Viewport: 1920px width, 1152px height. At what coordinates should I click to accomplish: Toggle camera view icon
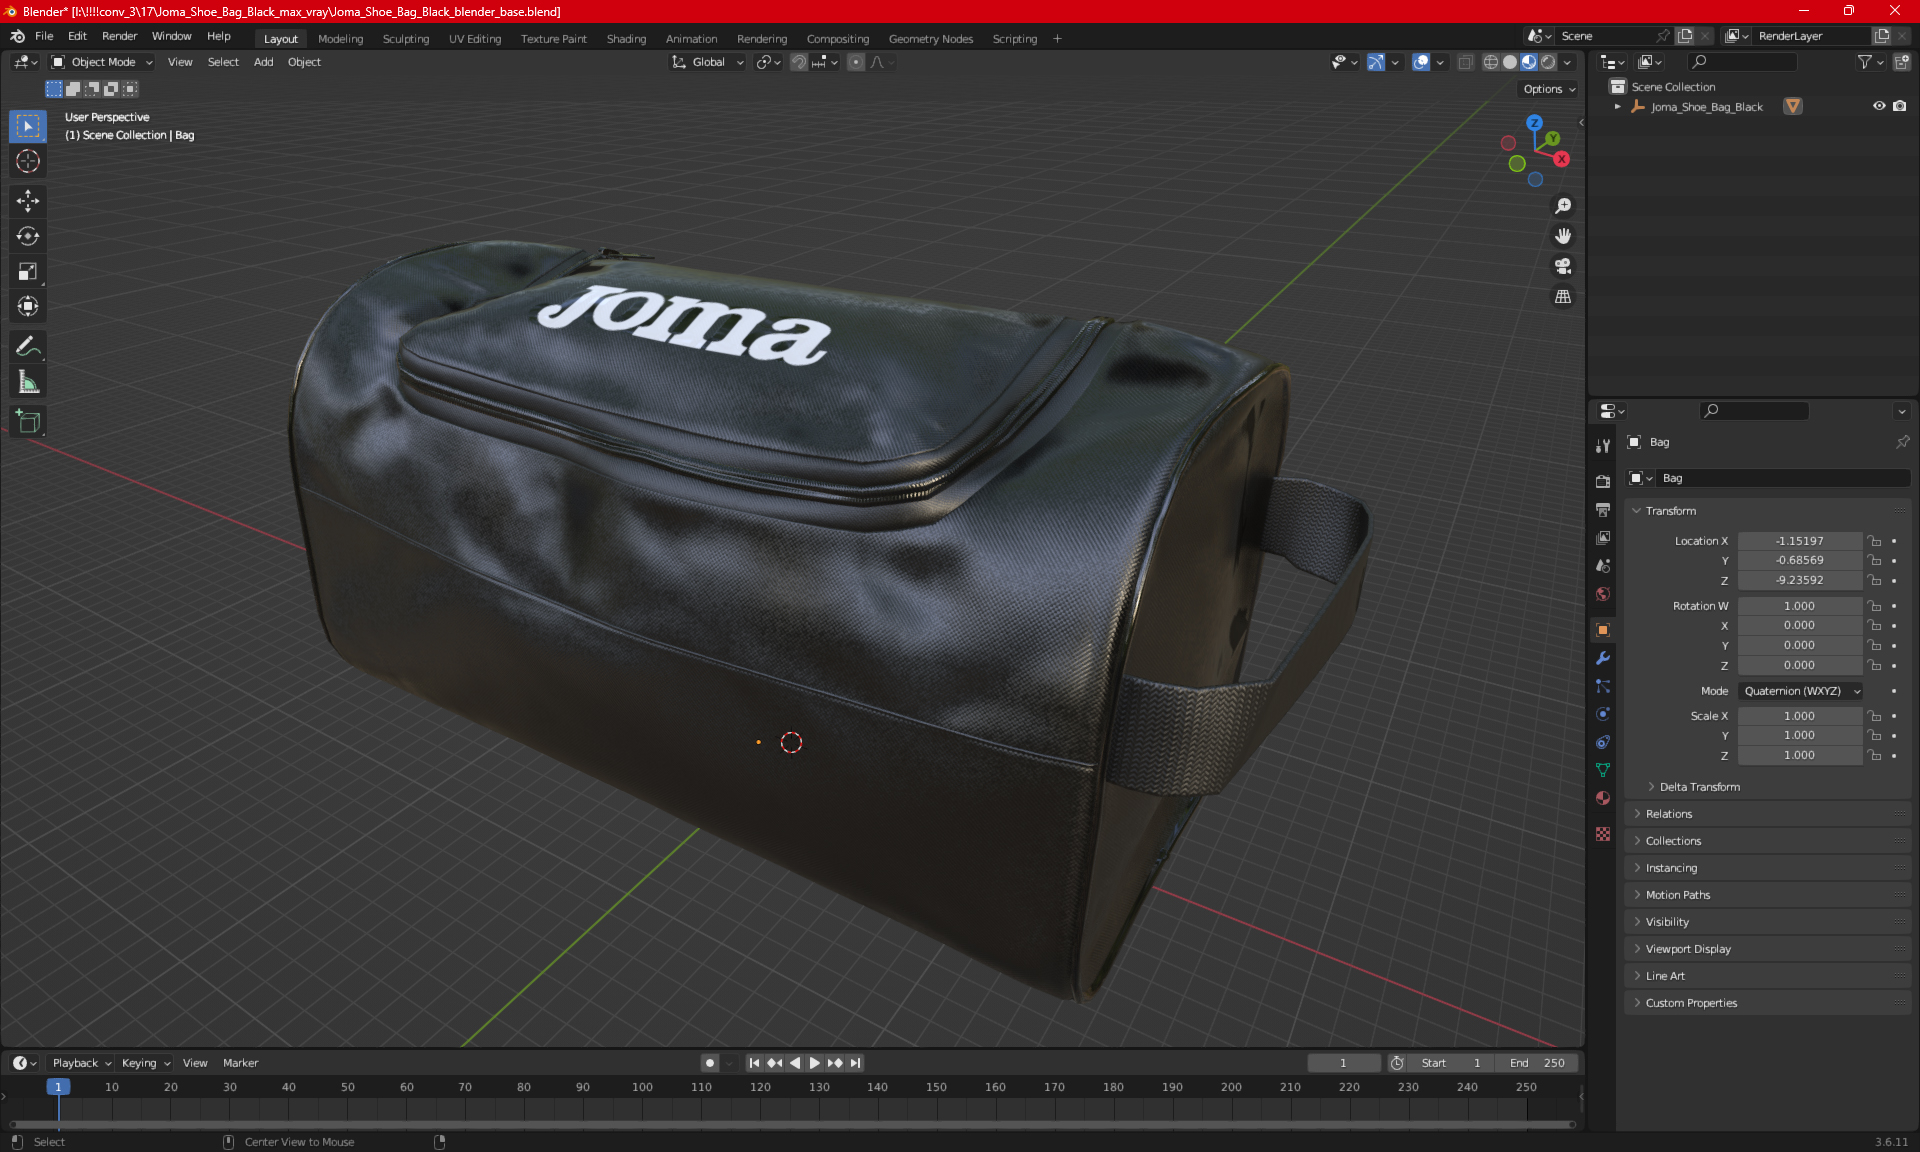[1563, 266]
